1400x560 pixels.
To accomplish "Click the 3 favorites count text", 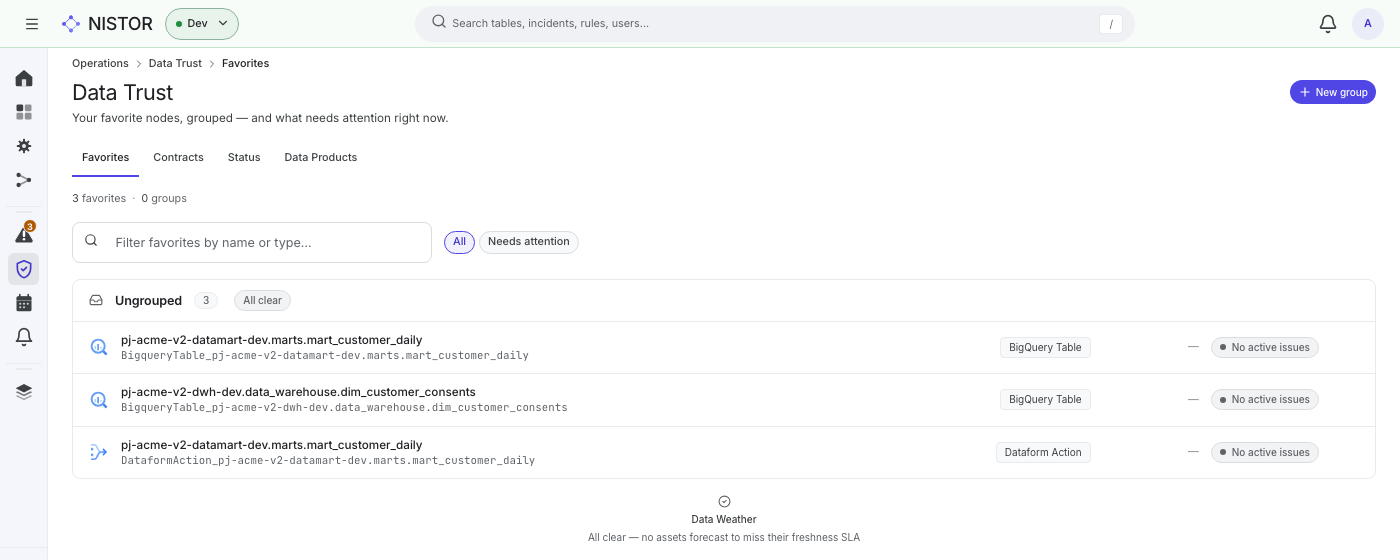I will coord(99,198).
